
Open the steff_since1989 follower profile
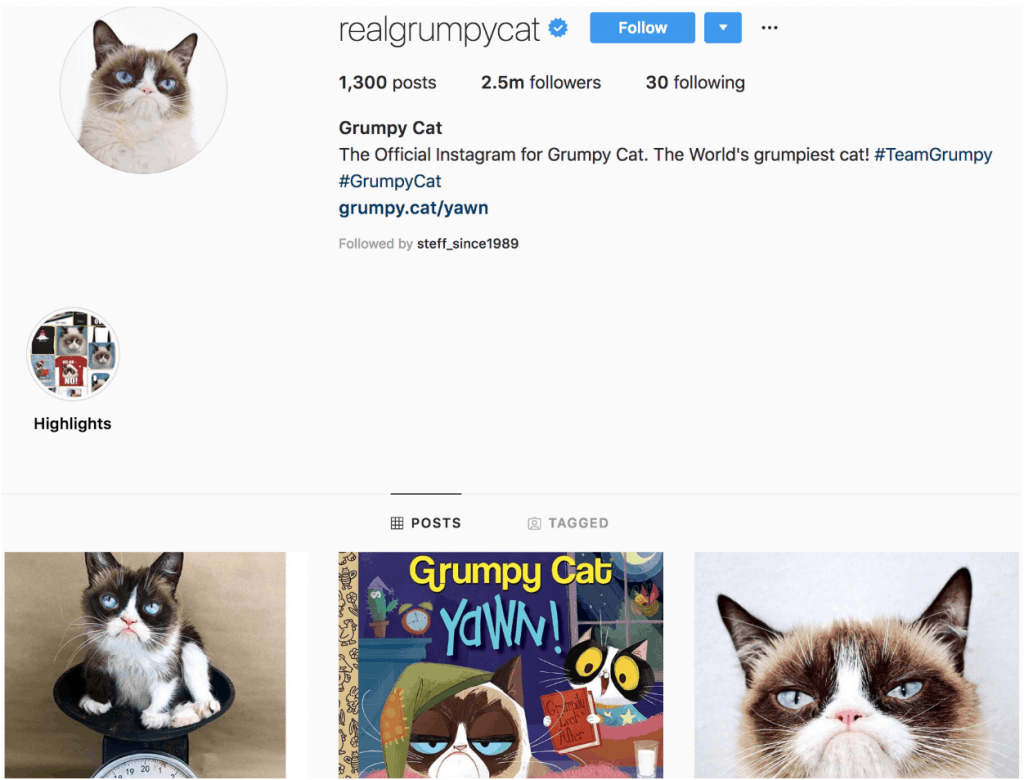468,244
